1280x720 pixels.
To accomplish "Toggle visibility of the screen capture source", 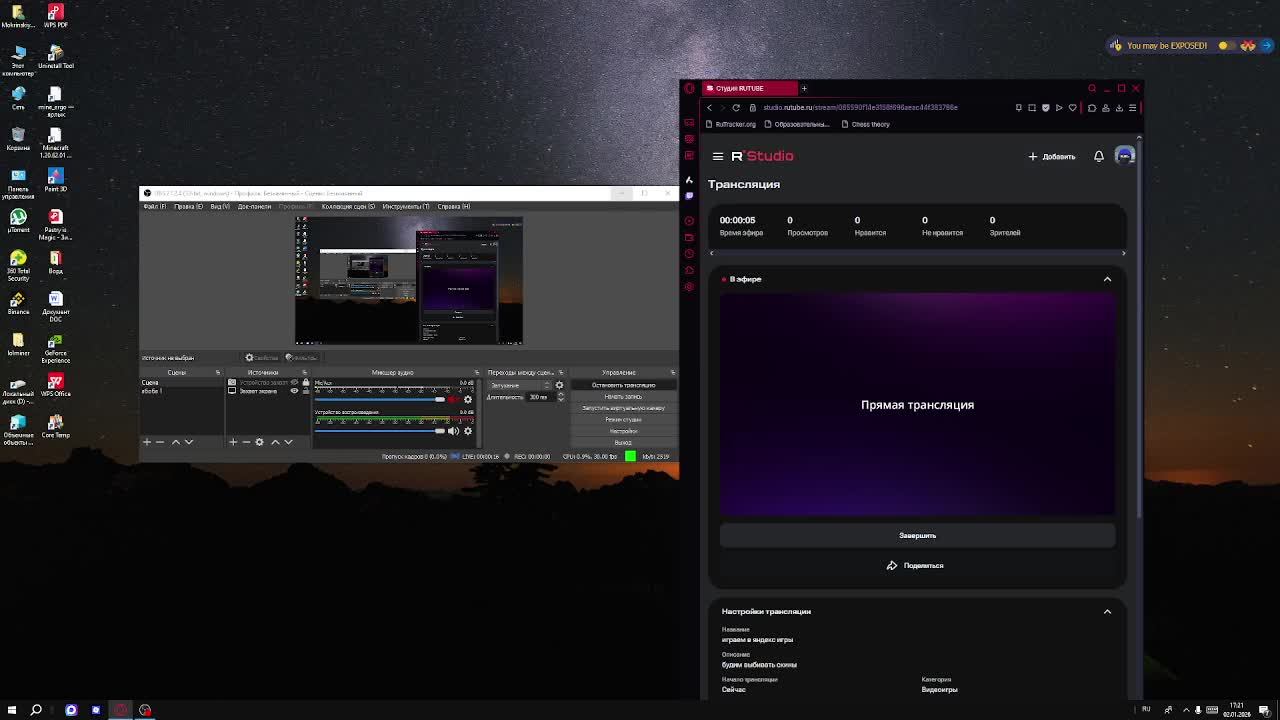I will (295, 391).
